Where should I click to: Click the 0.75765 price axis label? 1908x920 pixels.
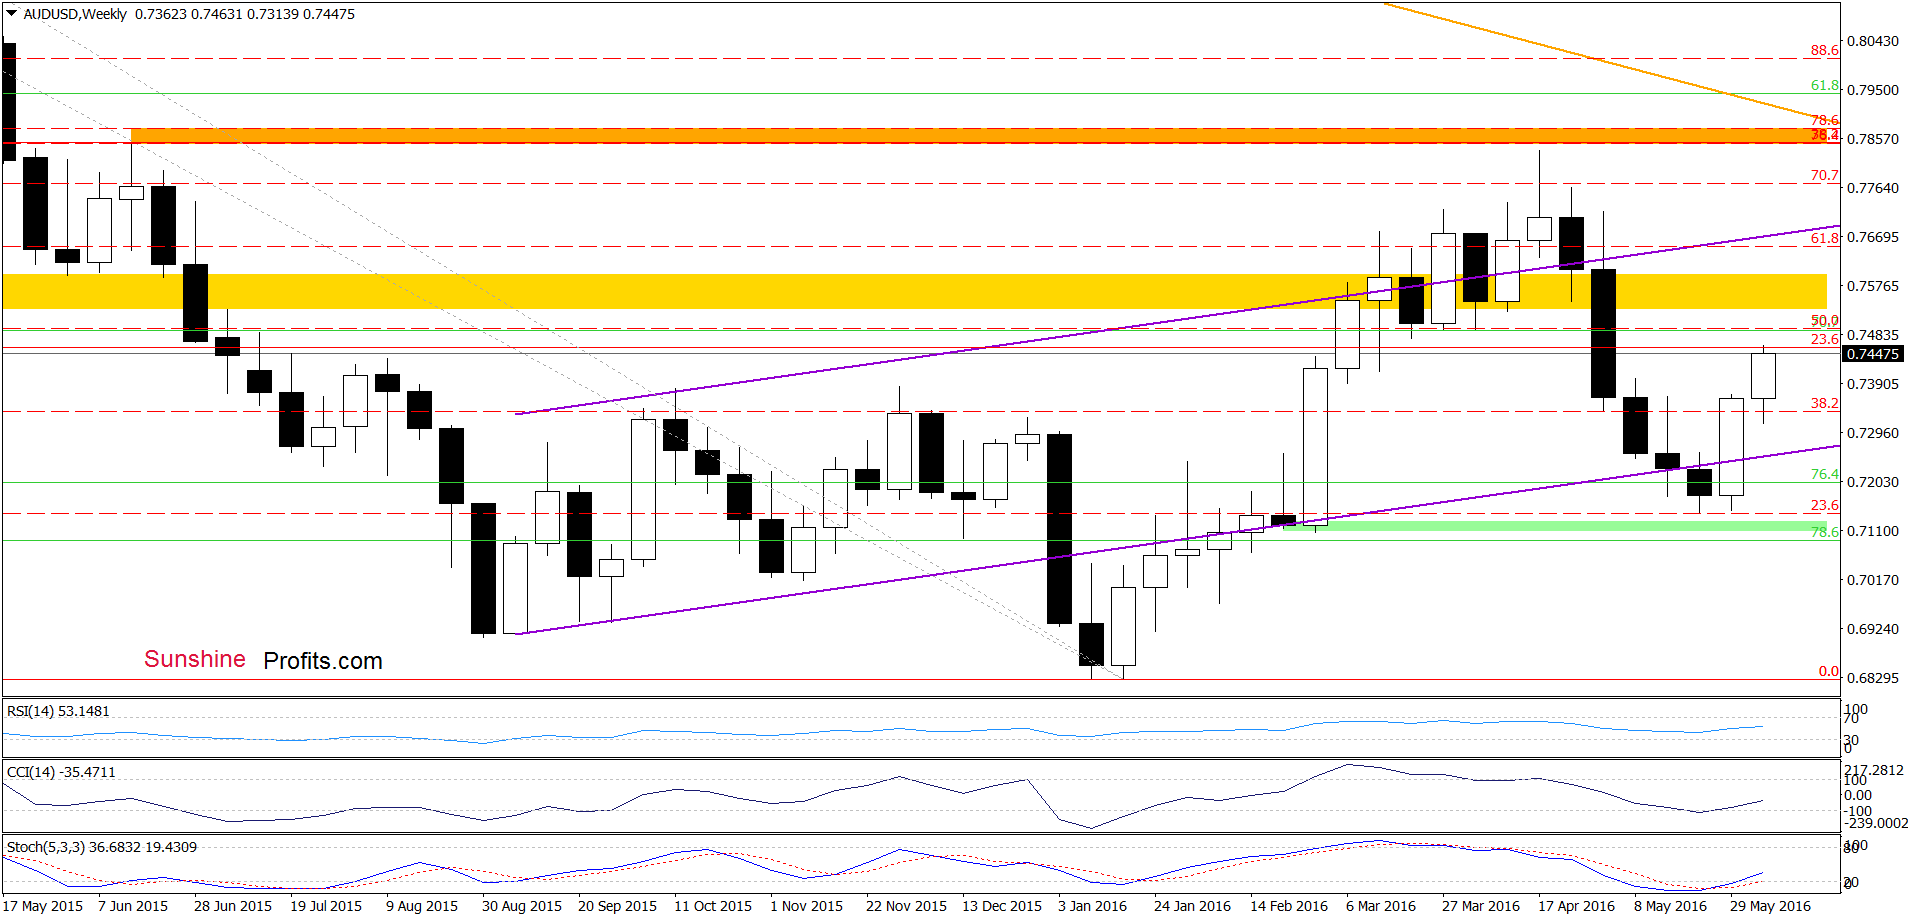point(1872,286)
